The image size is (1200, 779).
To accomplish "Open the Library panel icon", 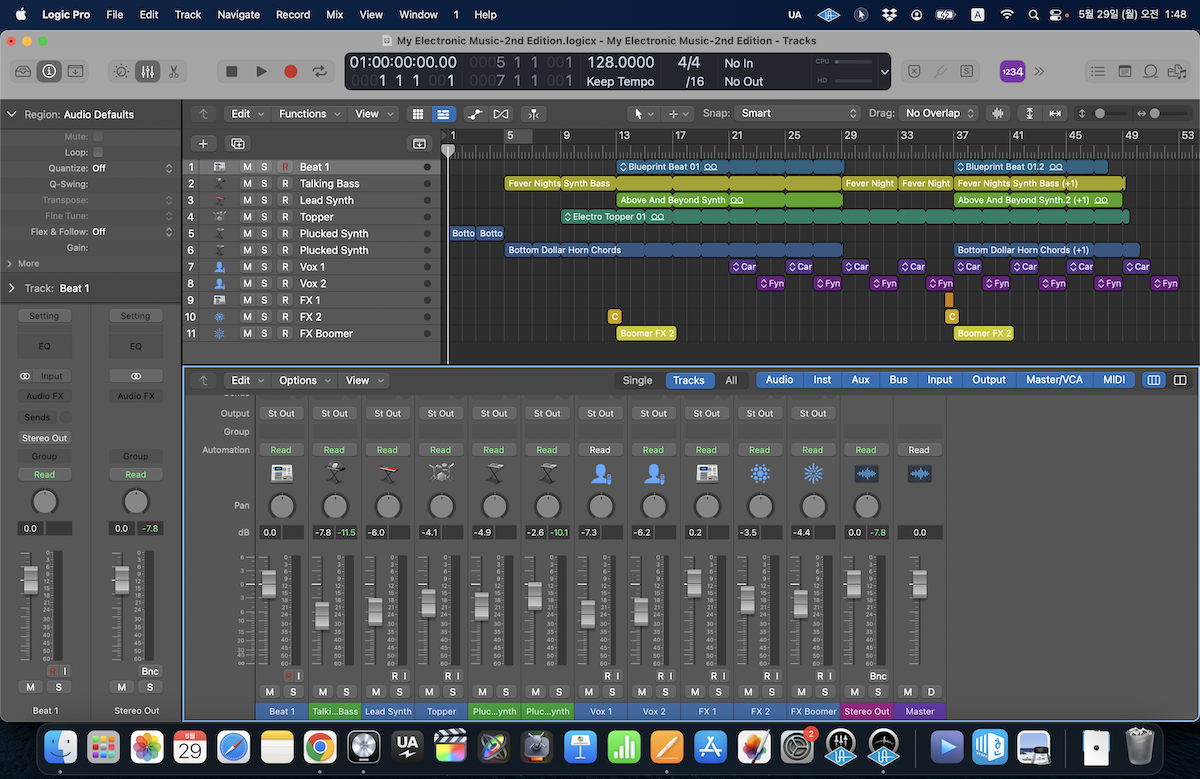I will coord(22,71).
